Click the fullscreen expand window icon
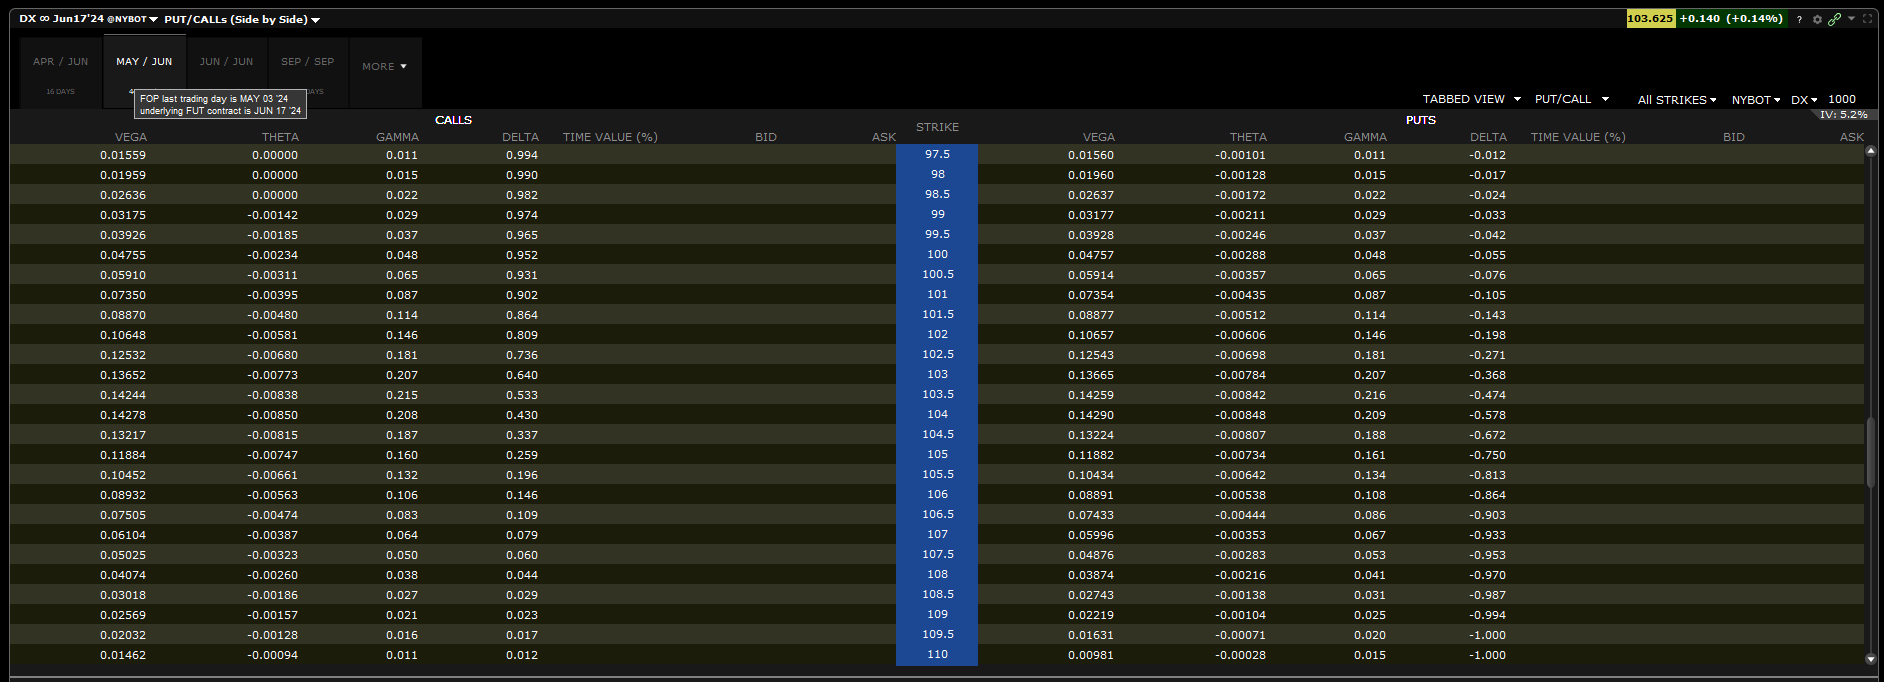 pyautogui.click(x=1867, y=19)
